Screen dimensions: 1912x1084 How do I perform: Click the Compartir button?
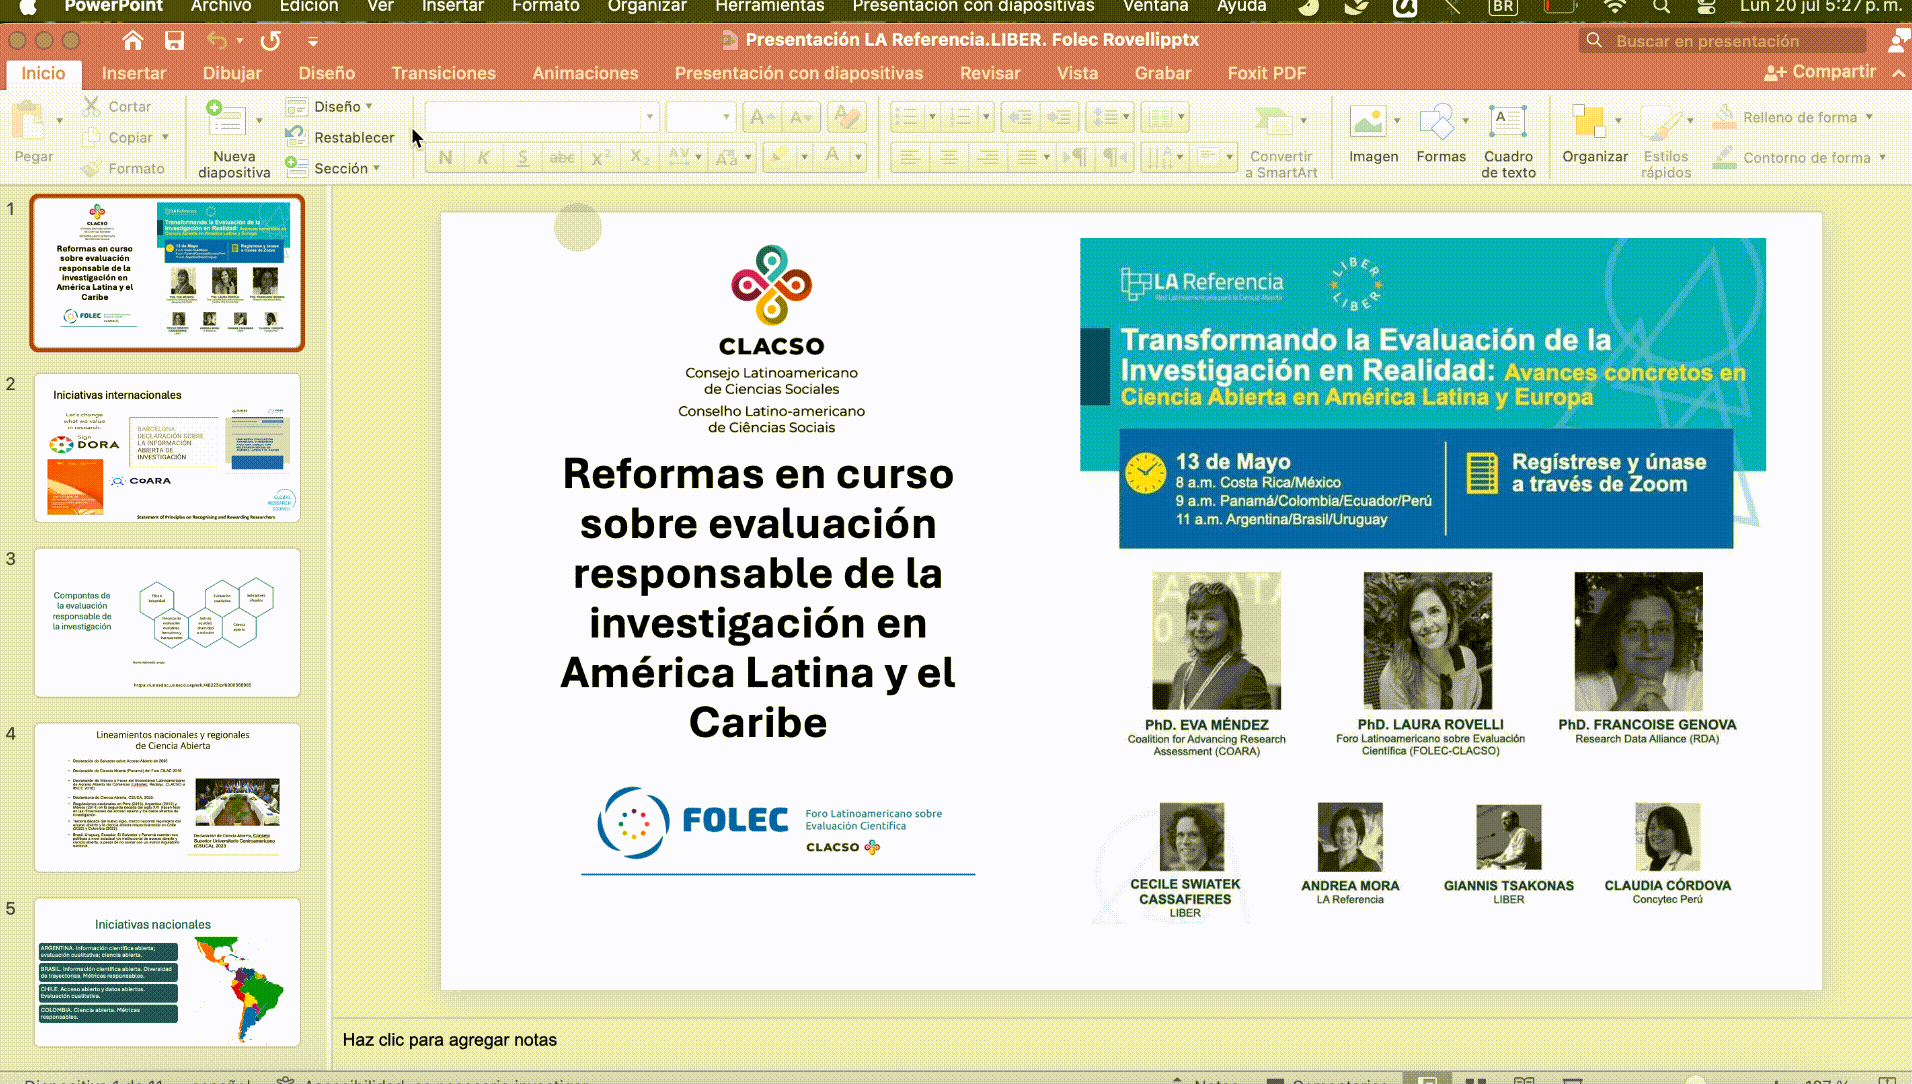pyautogui.click(x=1820, y=72)
